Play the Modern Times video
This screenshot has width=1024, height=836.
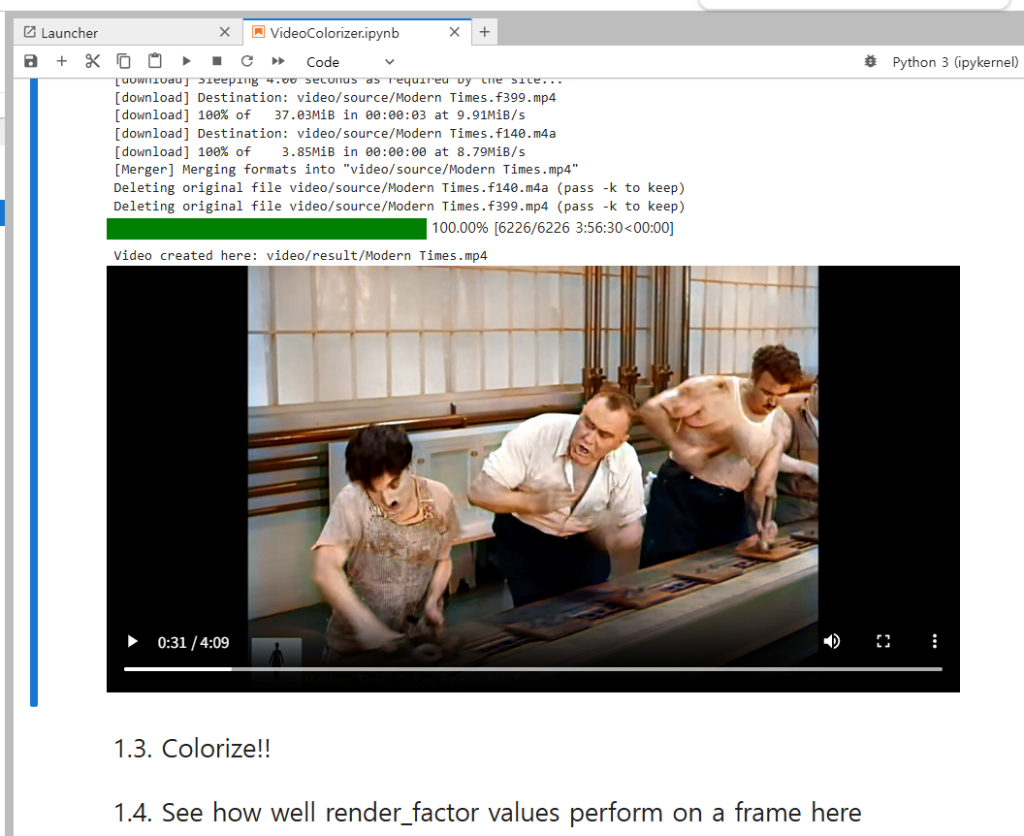point(132,641)
